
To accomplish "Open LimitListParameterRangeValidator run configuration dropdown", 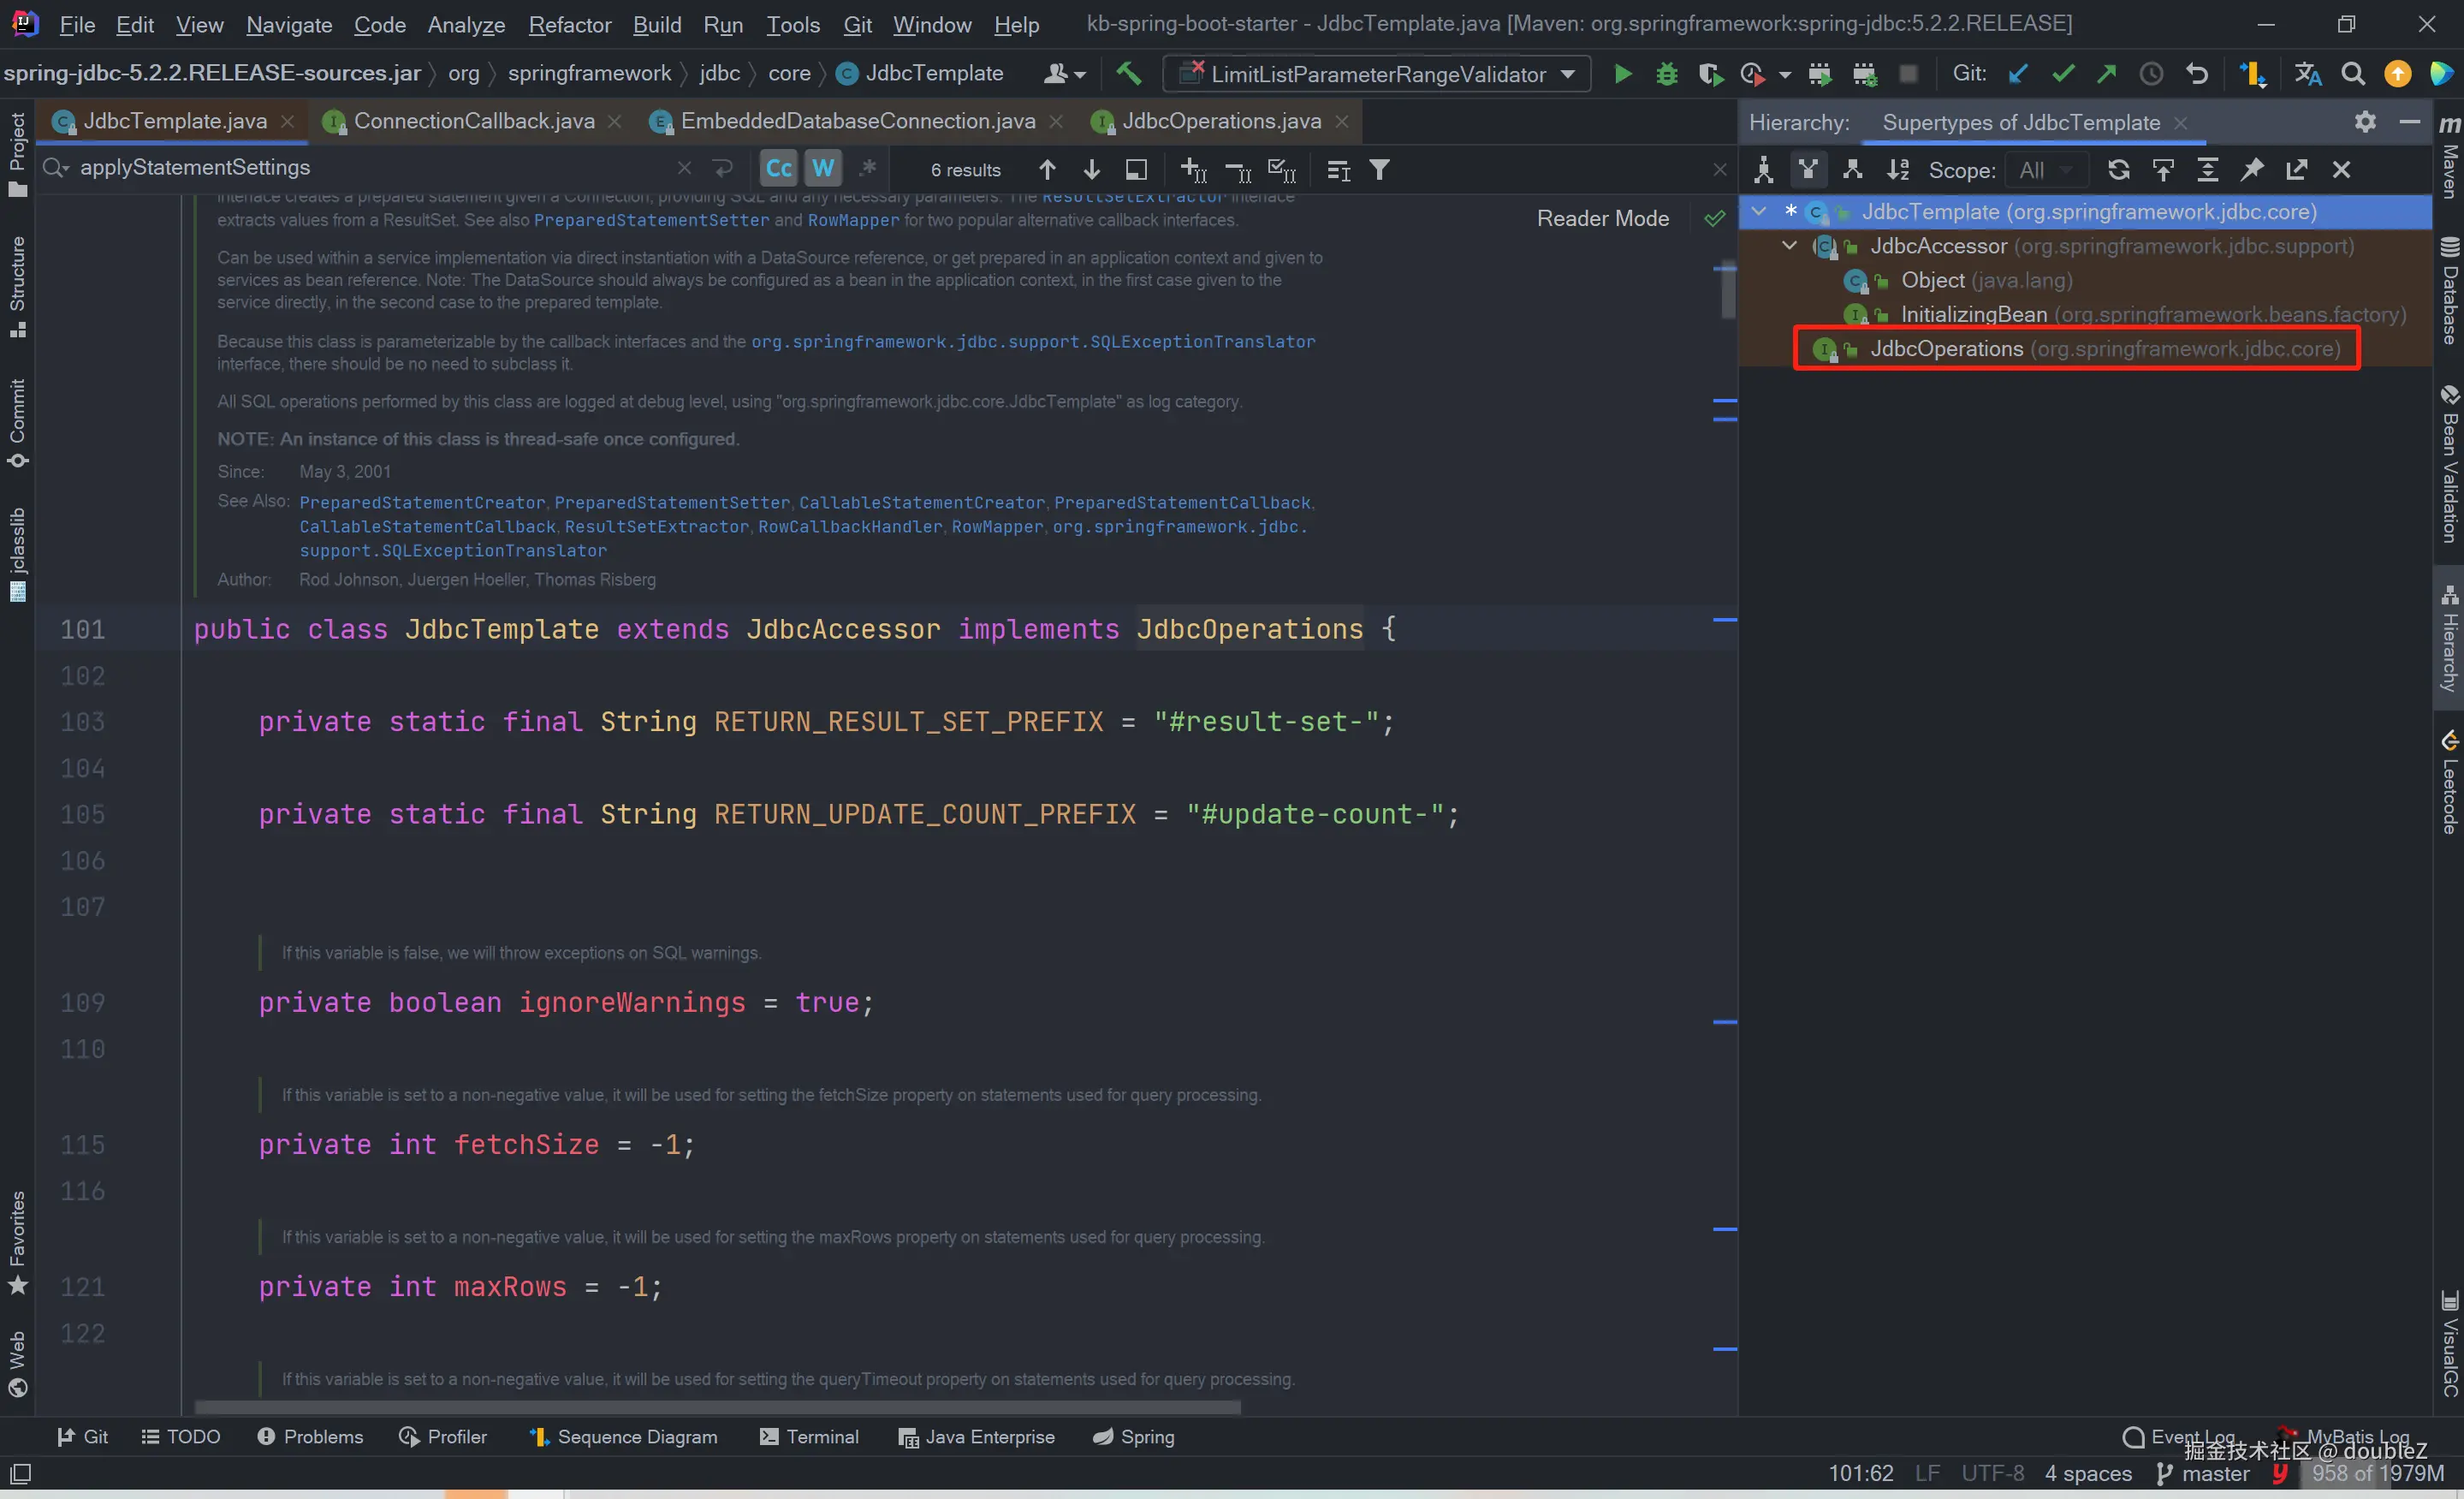I will pyautogui.click(x=1376, y=74).
